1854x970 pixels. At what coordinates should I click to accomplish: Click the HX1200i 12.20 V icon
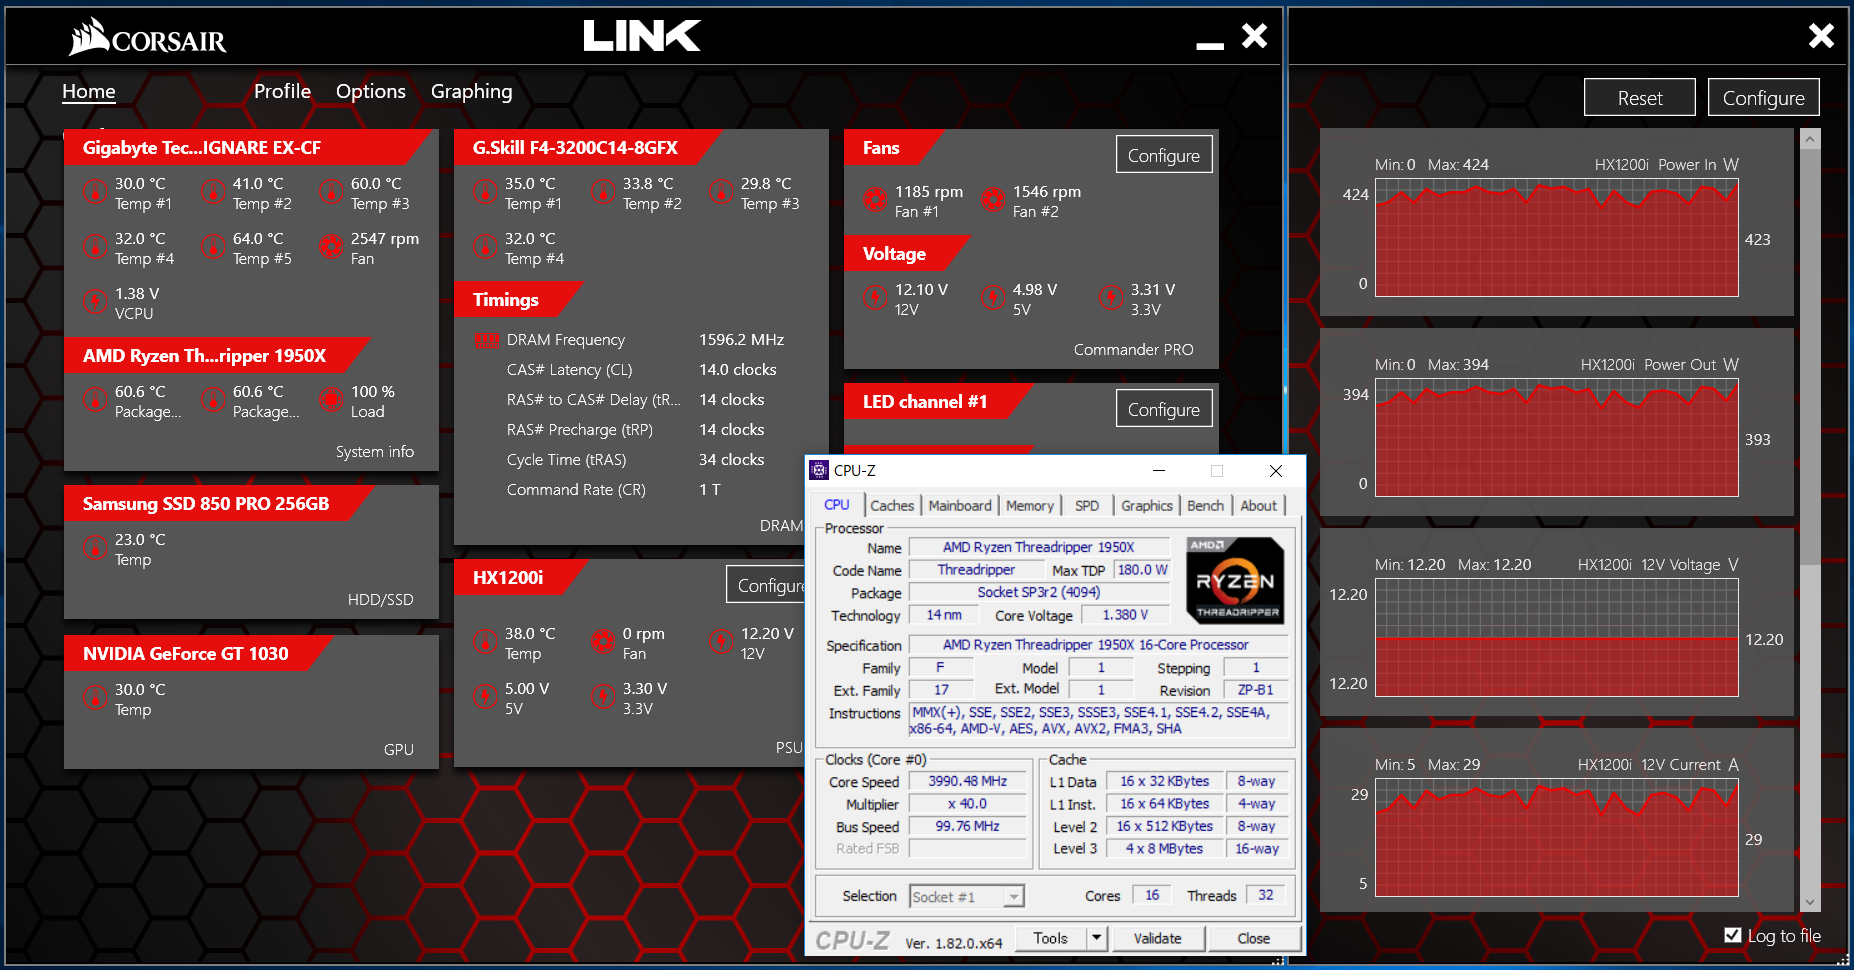(721, 641)
